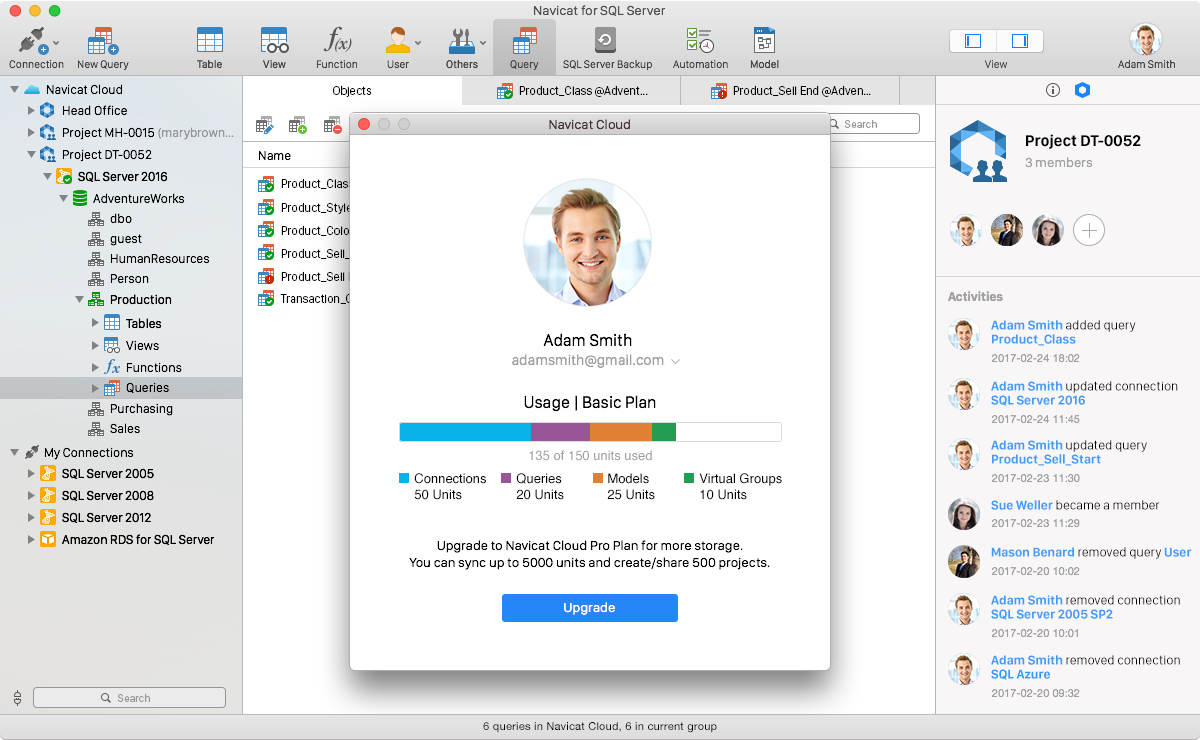The width and height of the screenshot is (1200, 740).
Task: Click the blue Upgrade button
Action: click(590, 608)
